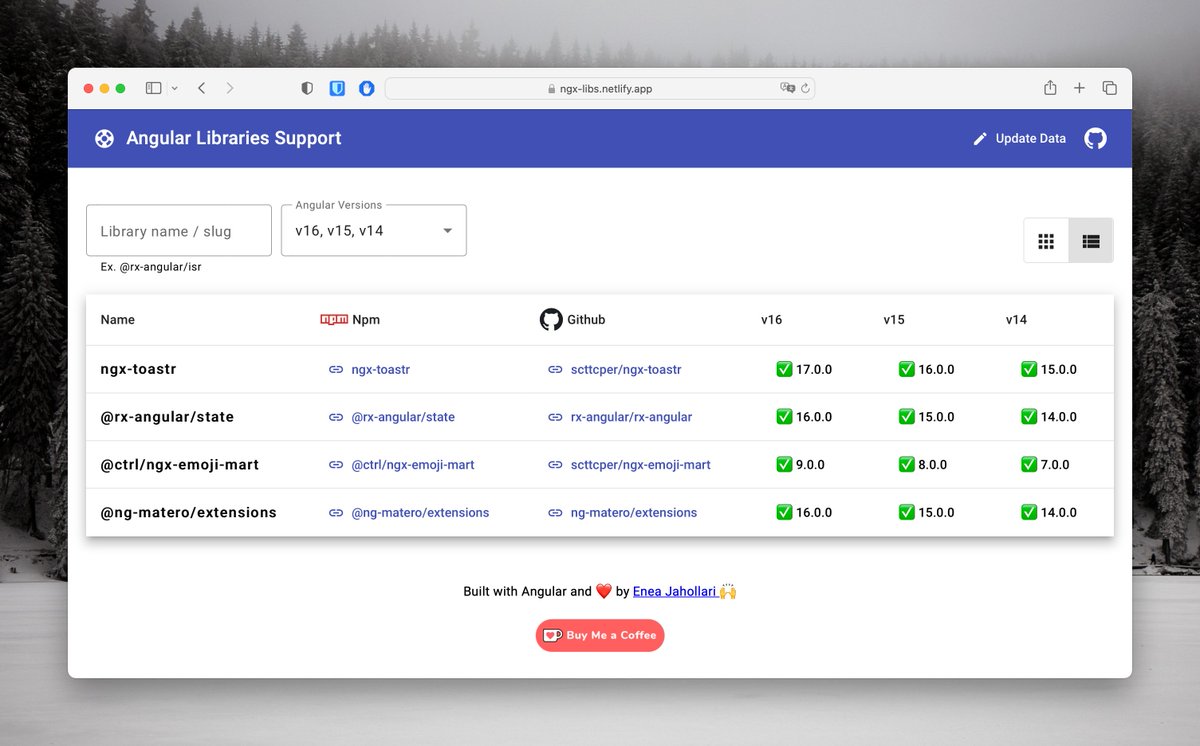
Task: Click the Github column header
Action: [573, 320]
